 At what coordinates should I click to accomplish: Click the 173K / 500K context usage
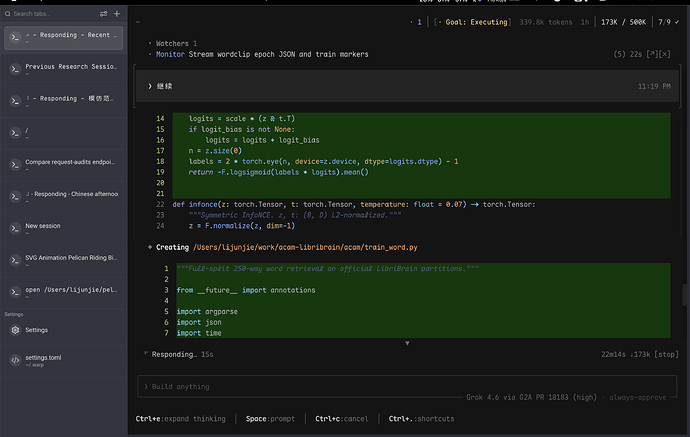point(623,22)
